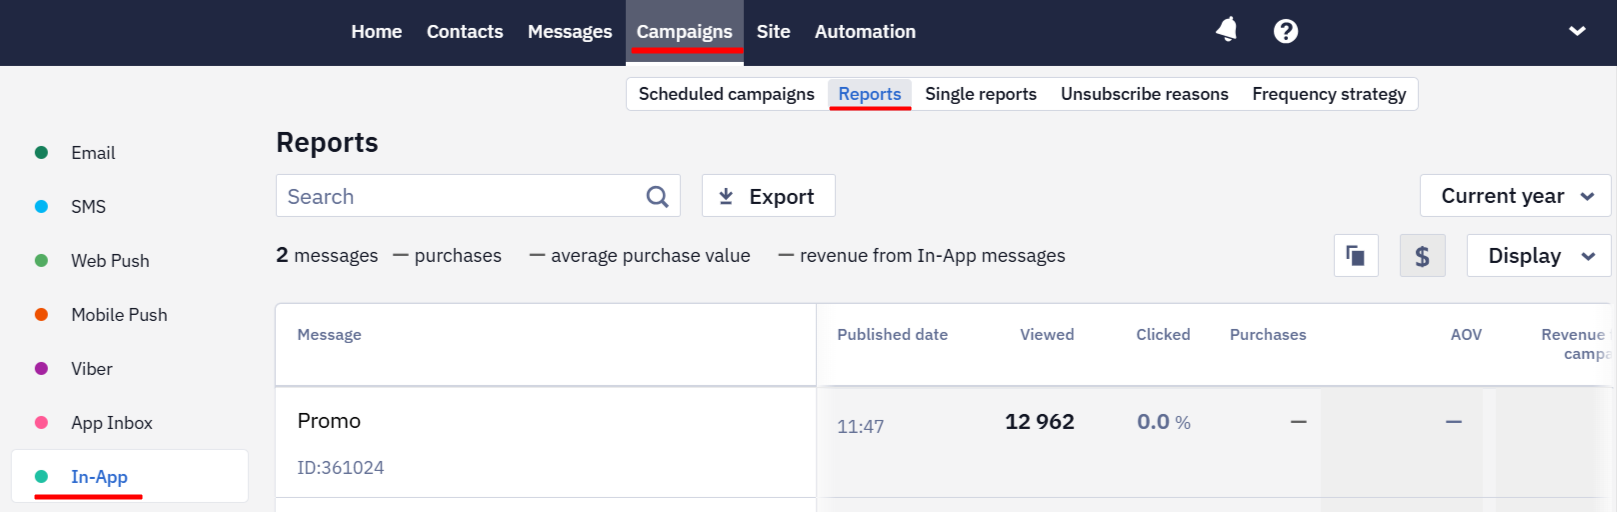
Task: Select In-App channel in sidebar
Action: 129,476
